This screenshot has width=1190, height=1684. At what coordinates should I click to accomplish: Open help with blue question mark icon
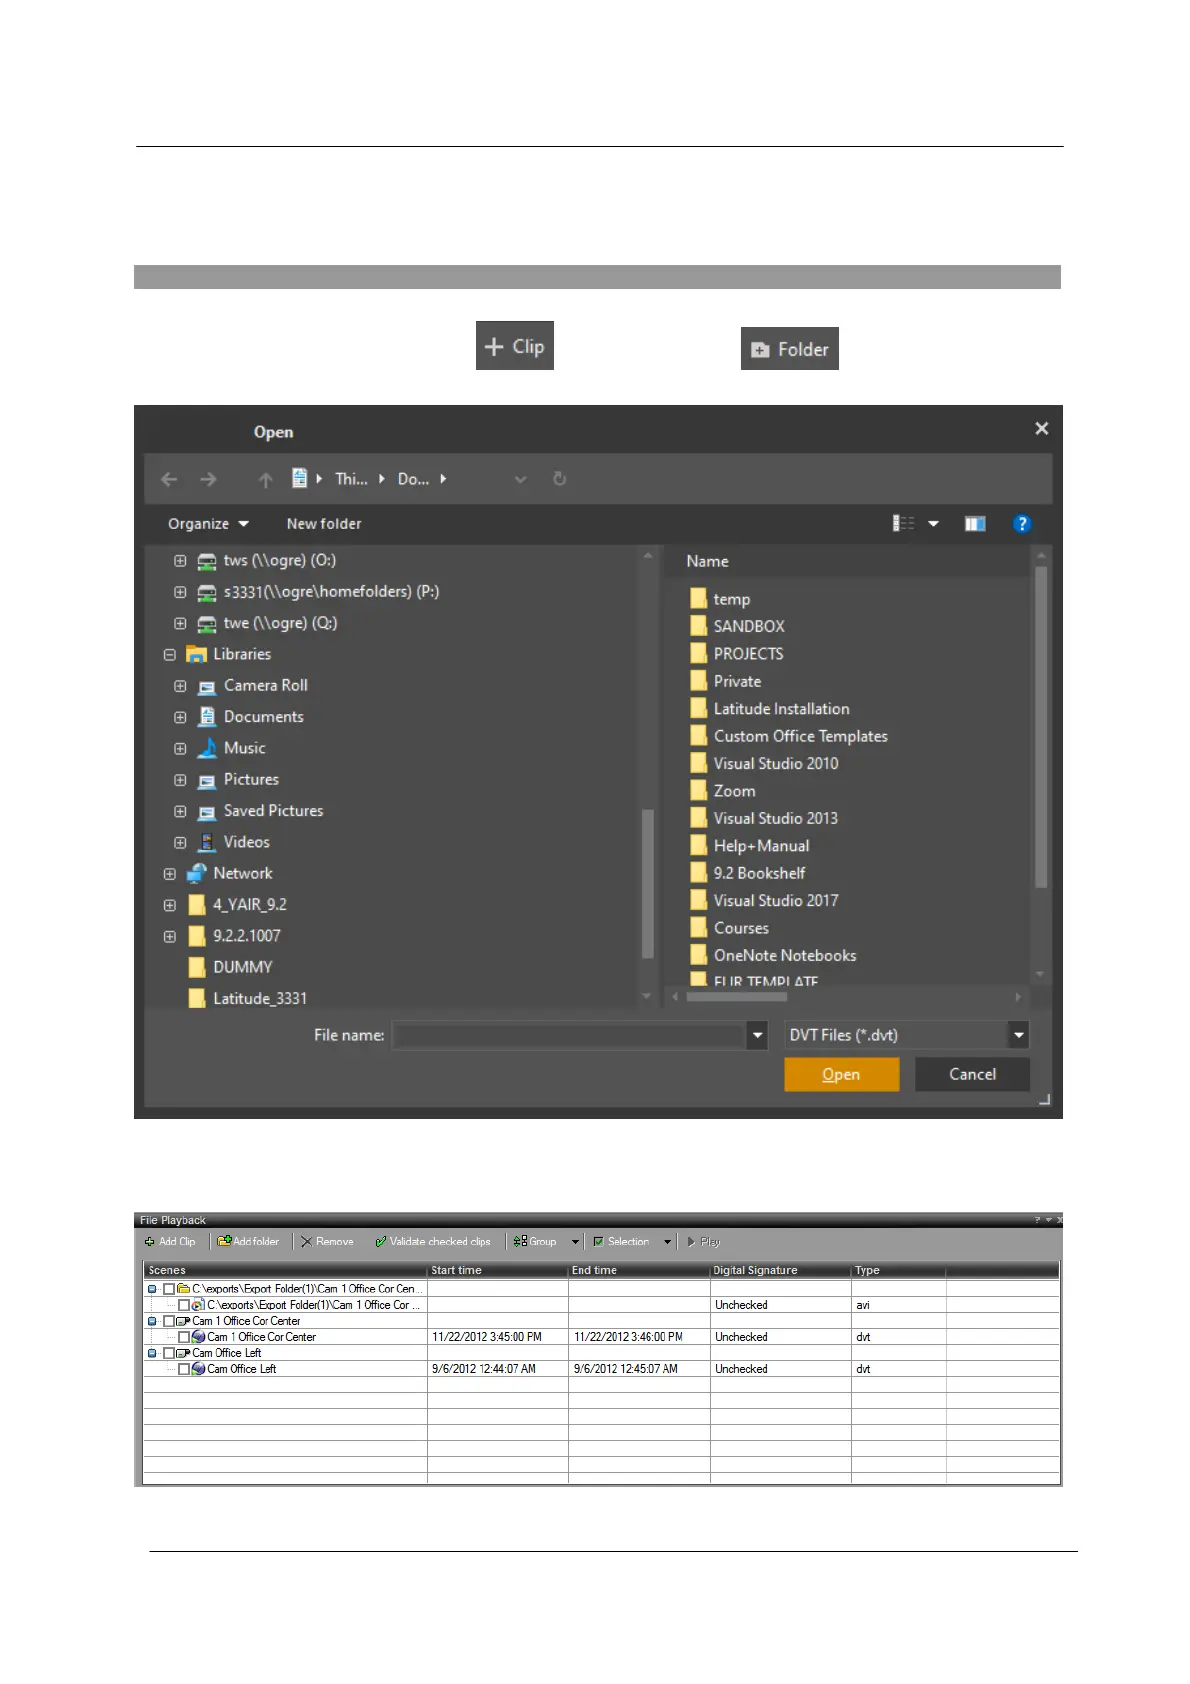click(x=1021, y=524)
